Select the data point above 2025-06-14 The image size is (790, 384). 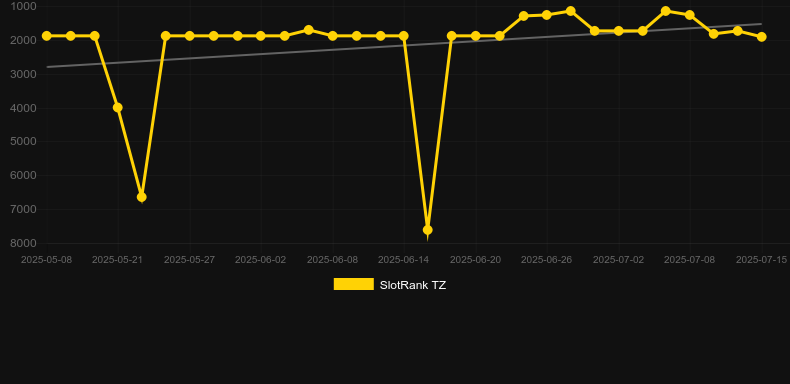tap(404, 36)
